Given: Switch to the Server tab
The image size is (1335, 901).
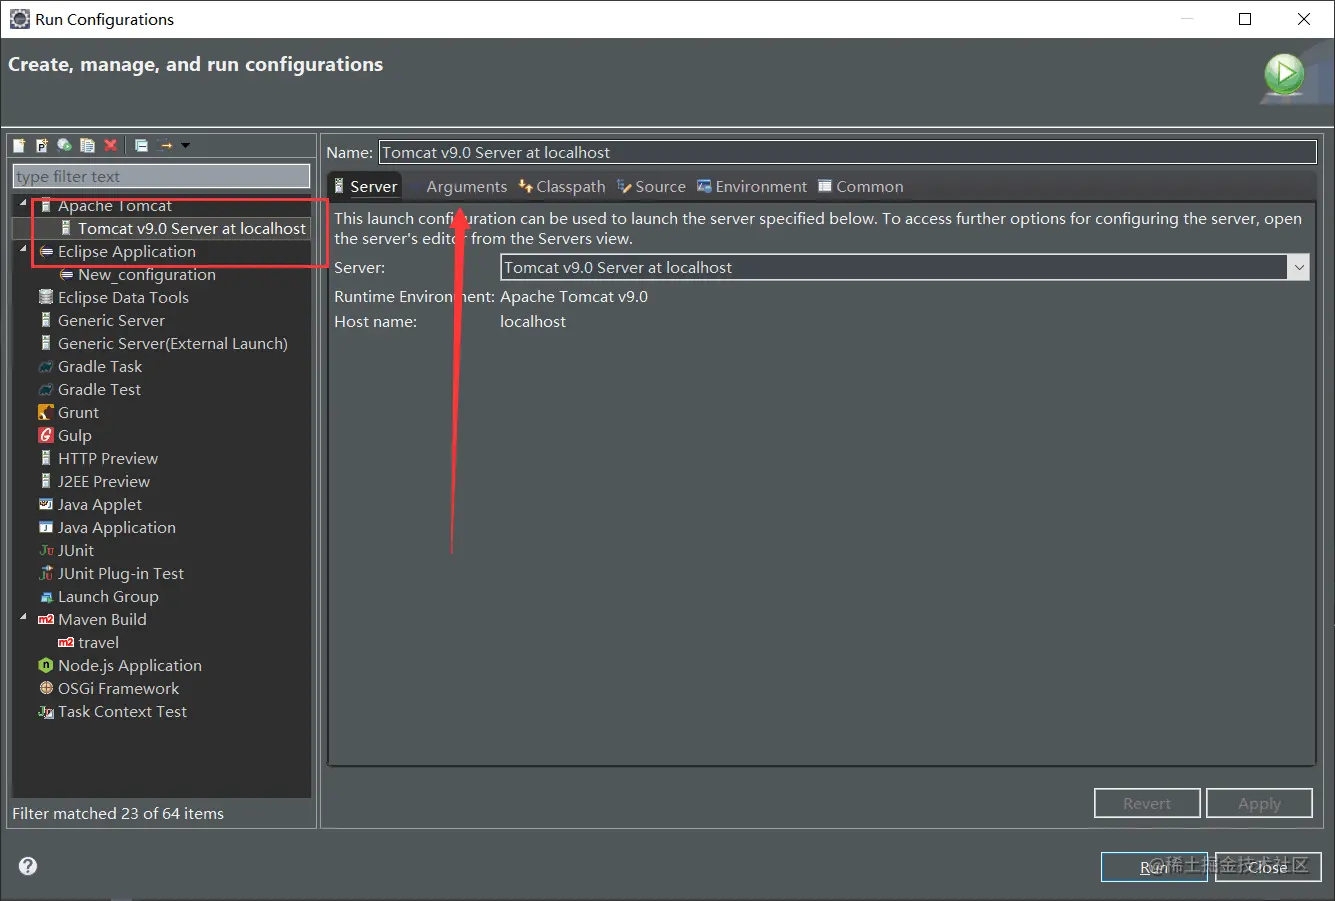Looking at the screenshot, I should [x=366, y=186].
